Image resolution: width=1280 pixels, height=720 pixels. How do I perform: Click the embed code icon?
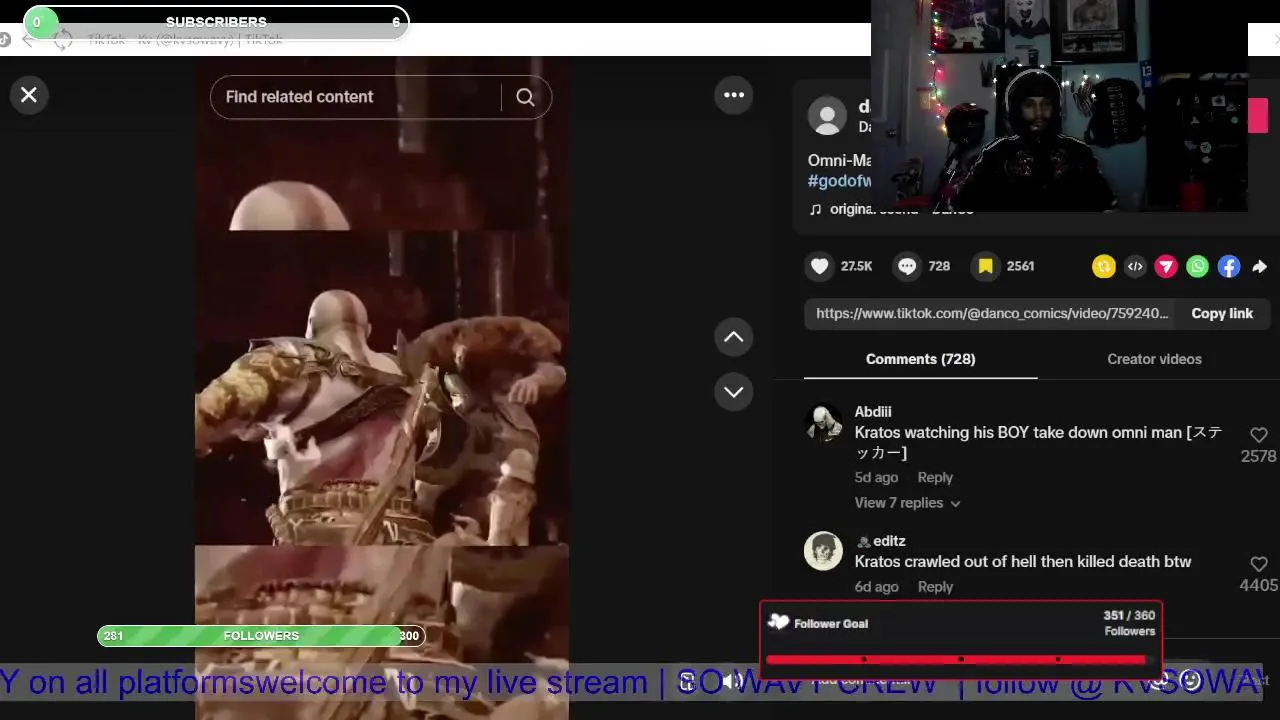(1135, 266)
